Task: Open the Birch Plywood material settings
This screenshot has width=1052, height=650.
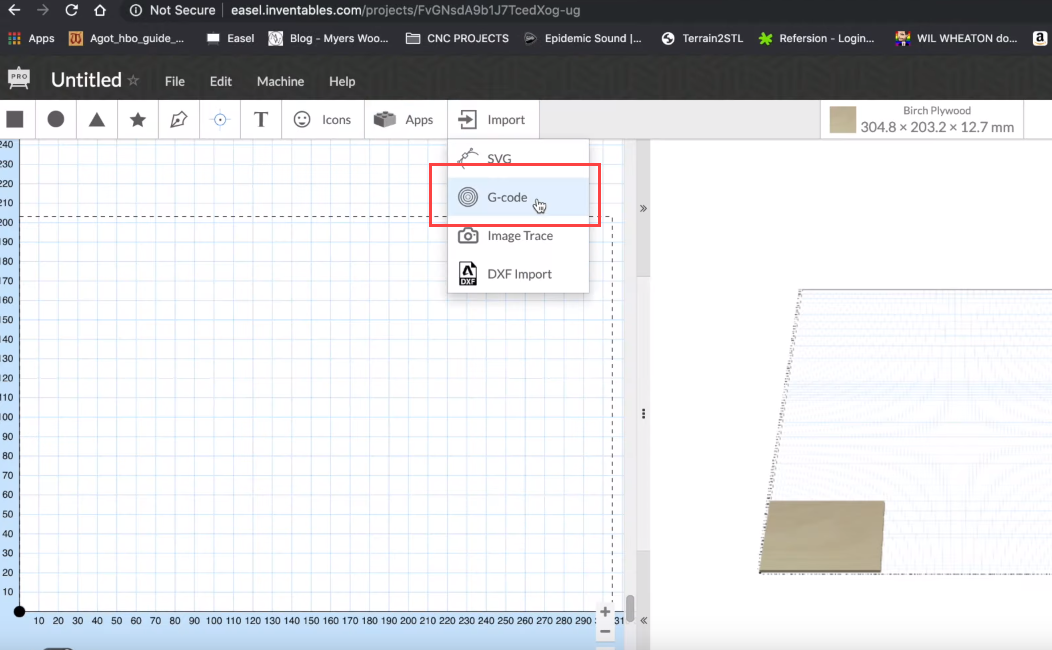Action: (x=922, y=119)
